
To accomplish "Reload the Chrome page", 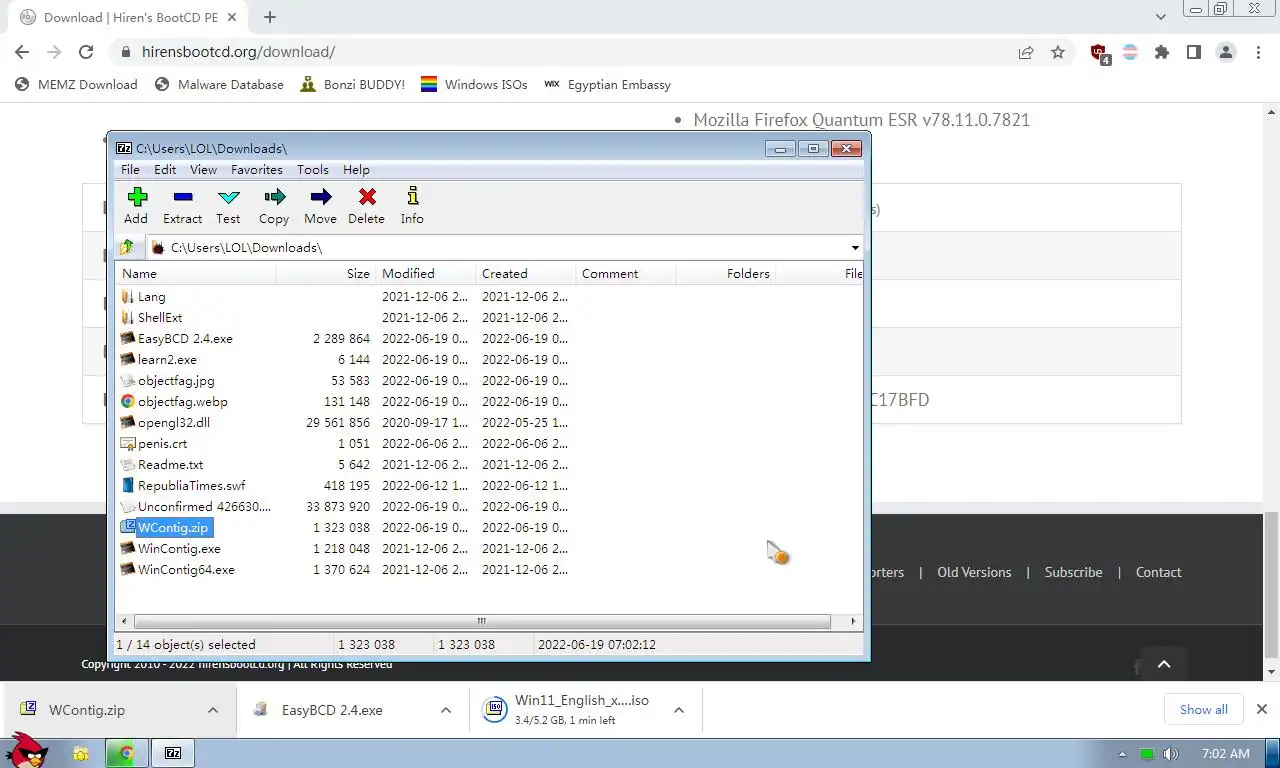I will click(86, 52).
